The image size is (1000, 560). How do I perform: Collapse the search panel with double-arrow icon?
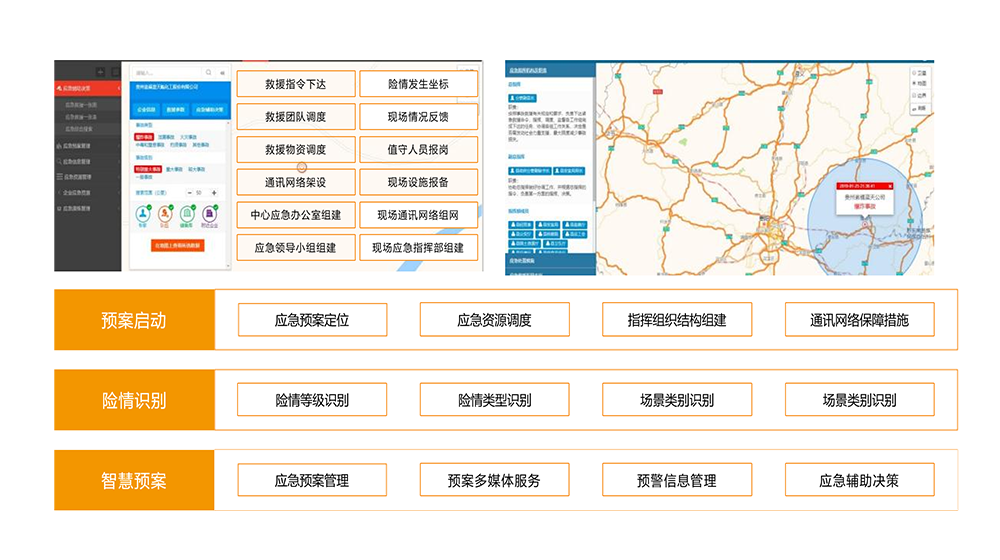coord(222,73)
